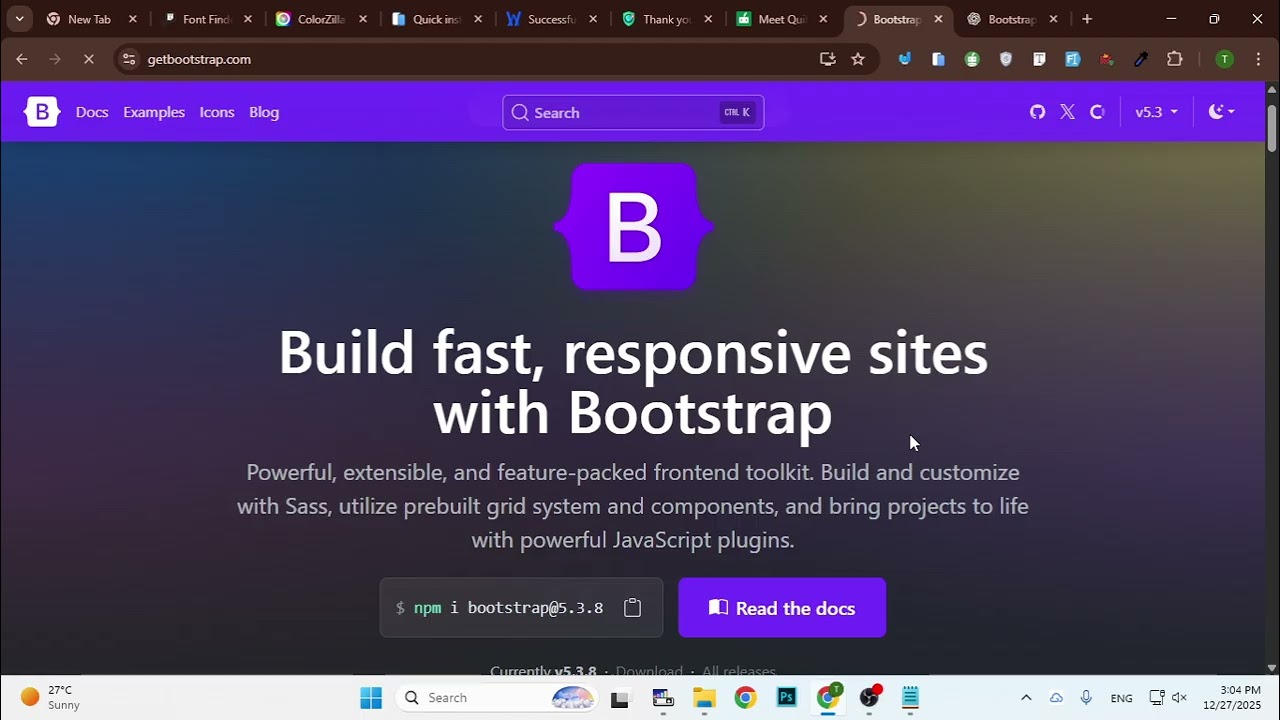1280x720 pixels.
Task: Open the Blog navbar link
Action: pyautogui.click(x=264, y=112)
